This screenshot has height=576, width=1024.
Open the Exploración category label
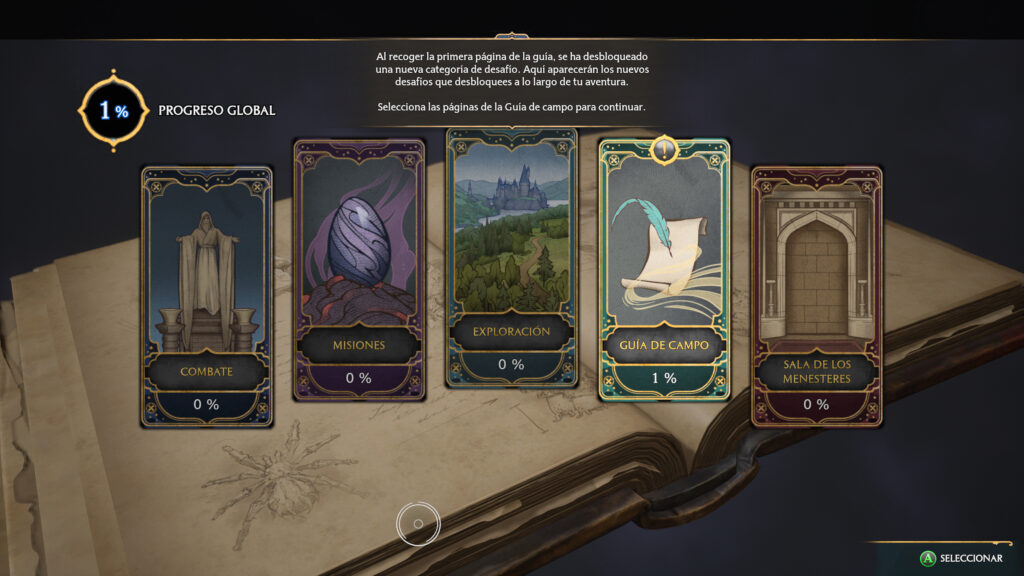511,332
